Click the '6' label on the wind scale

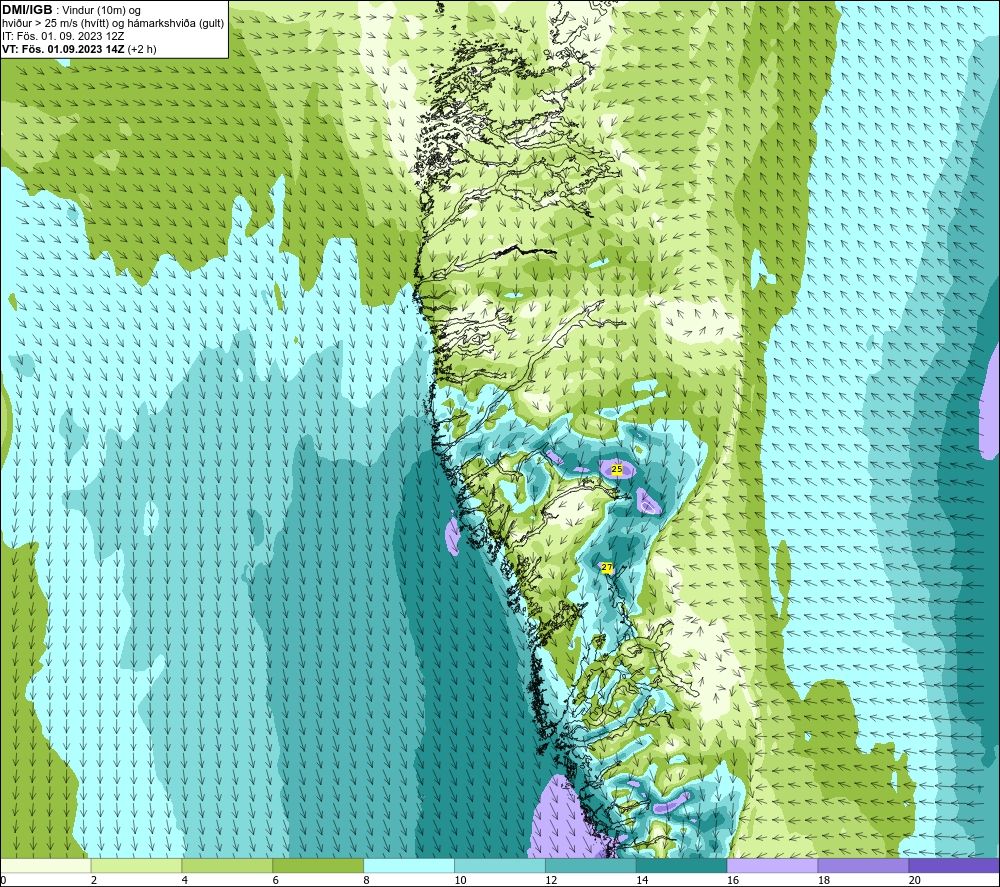[276, 880]
